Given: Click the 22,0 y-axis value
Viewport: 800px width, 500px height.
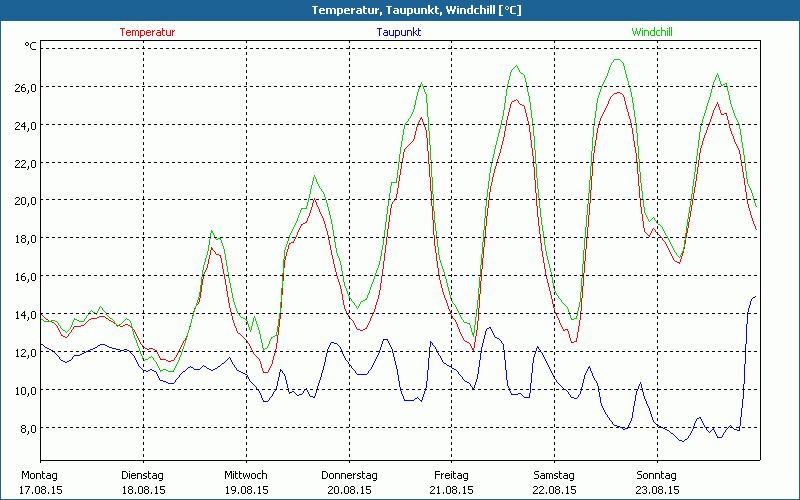Looking at the screenshot, I should pos(26,163).
